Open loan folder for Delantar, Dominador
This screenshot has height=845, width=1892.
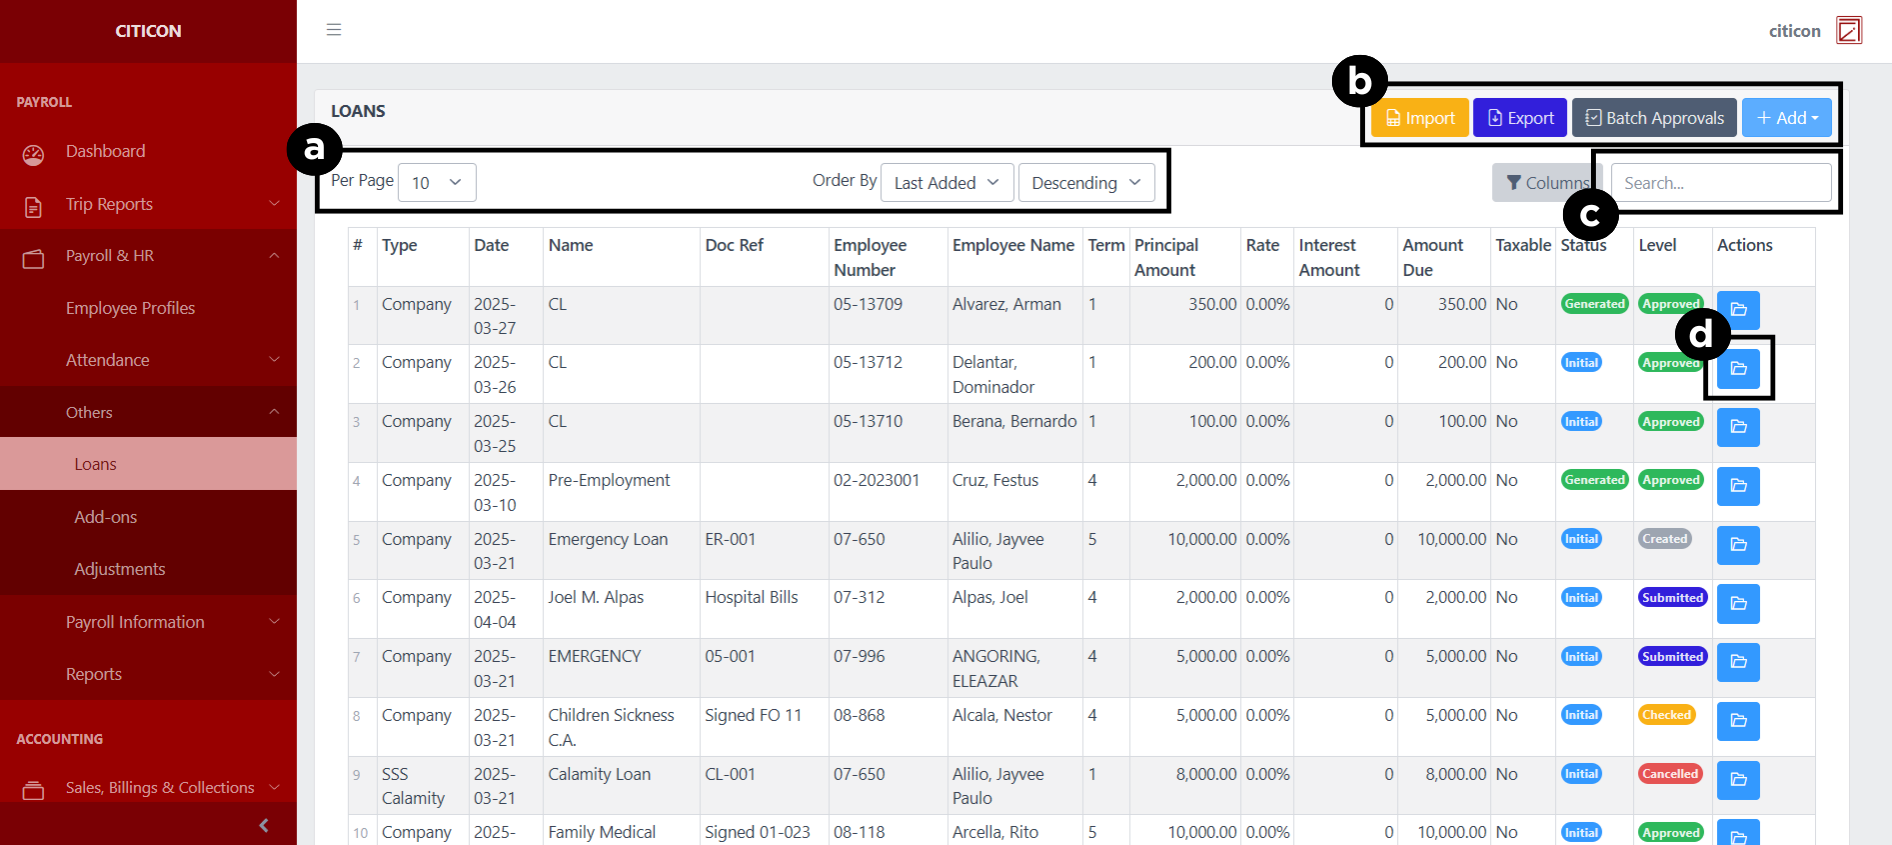click(x=1738, y=368)
